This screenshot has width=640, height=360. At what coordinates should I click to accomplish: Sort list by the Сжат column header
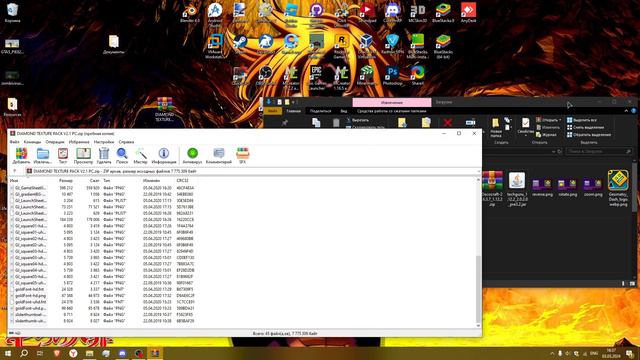[x=95, y=180]
